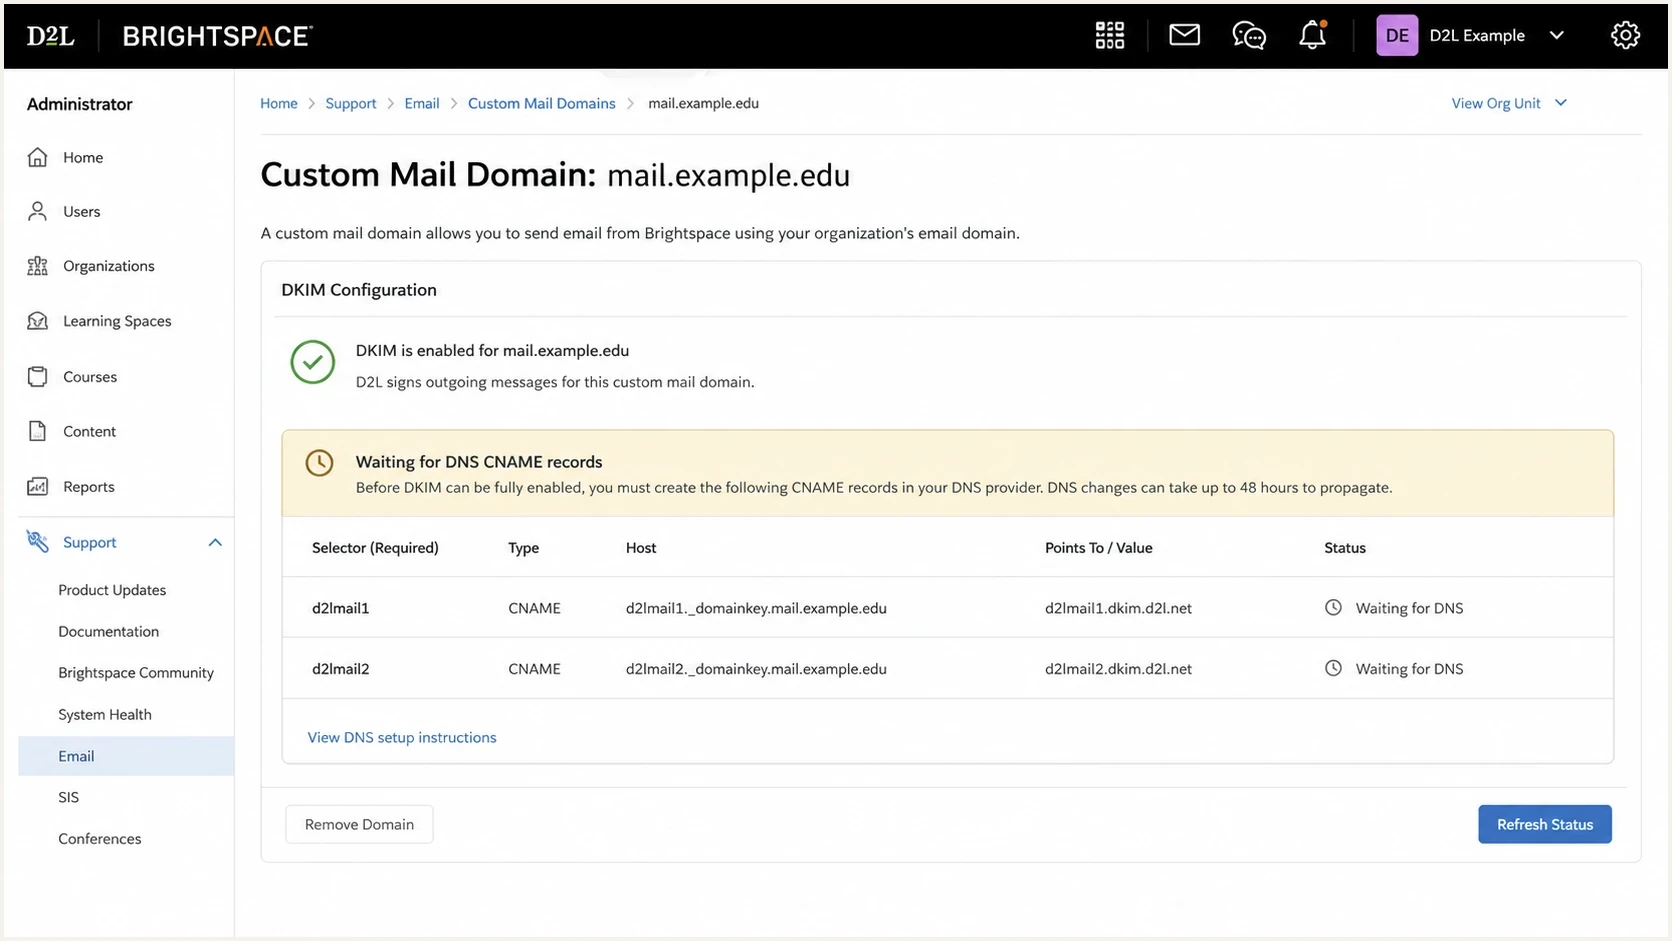Click the clock icon in the waiting banner
The width and height of the screenshot is (1672, 941).
(x=319, y=463)
